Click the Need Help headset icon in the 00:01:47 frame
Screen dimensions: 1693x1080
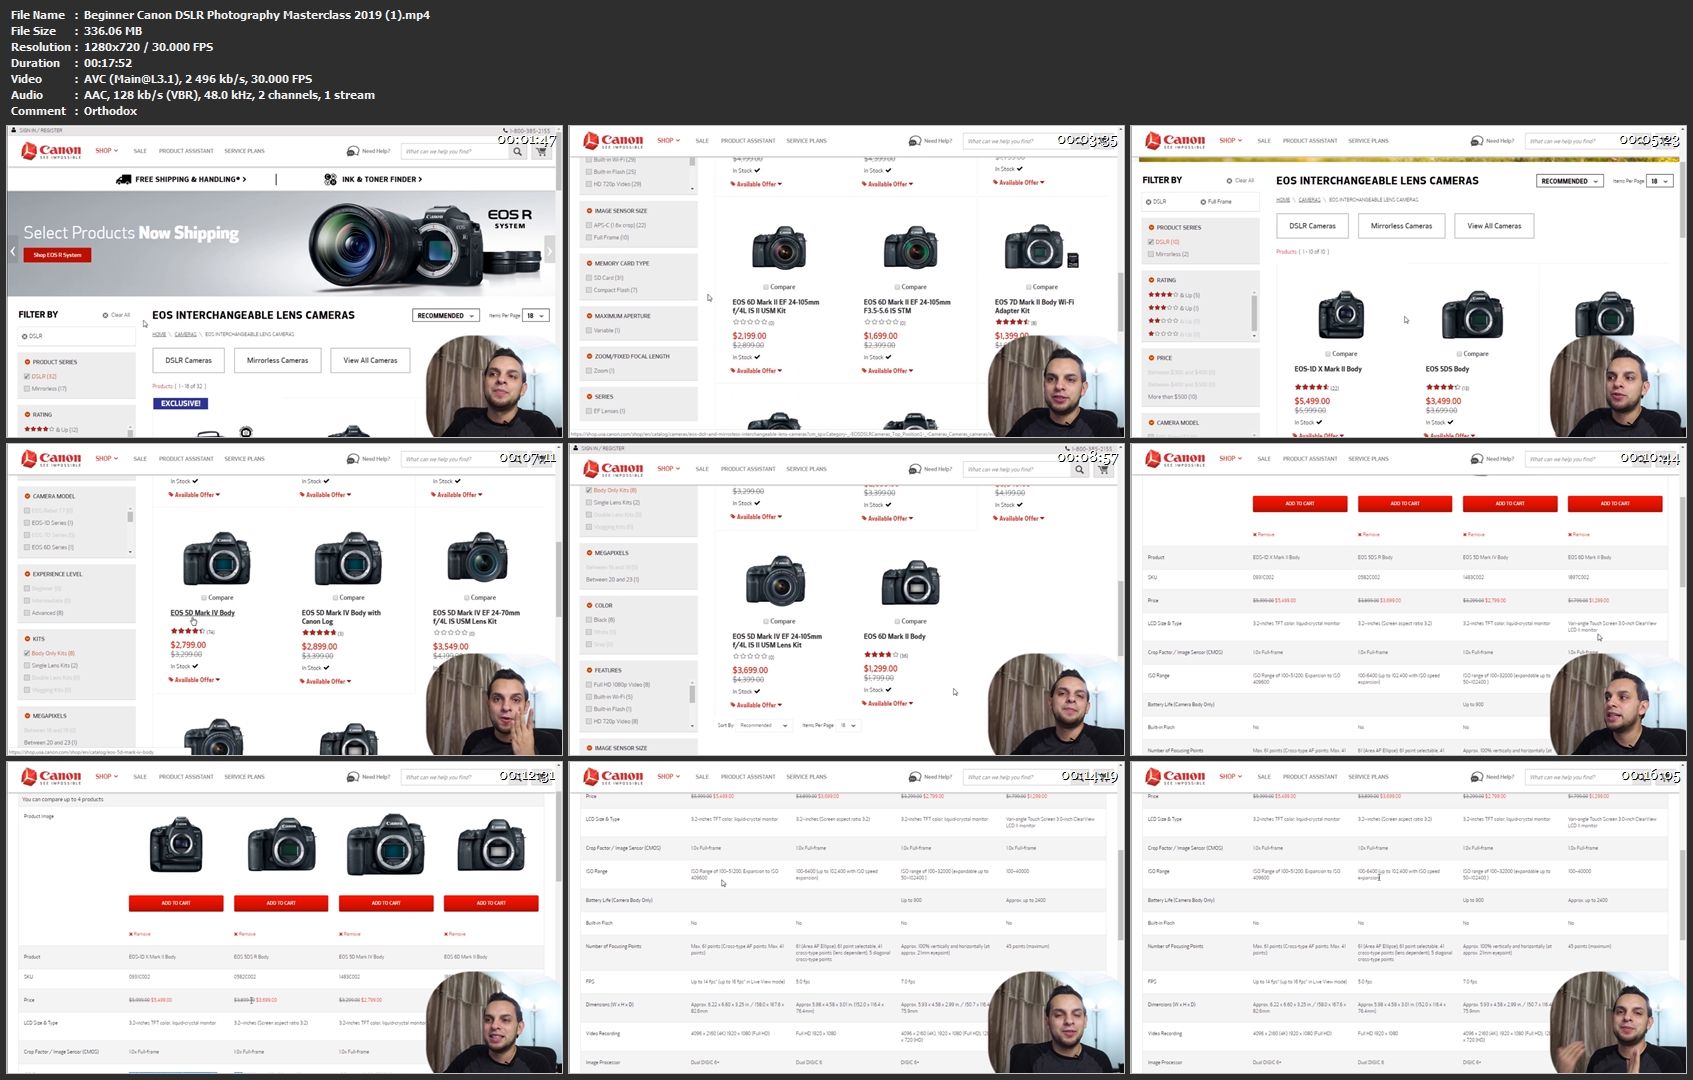(x=352, y=151)
